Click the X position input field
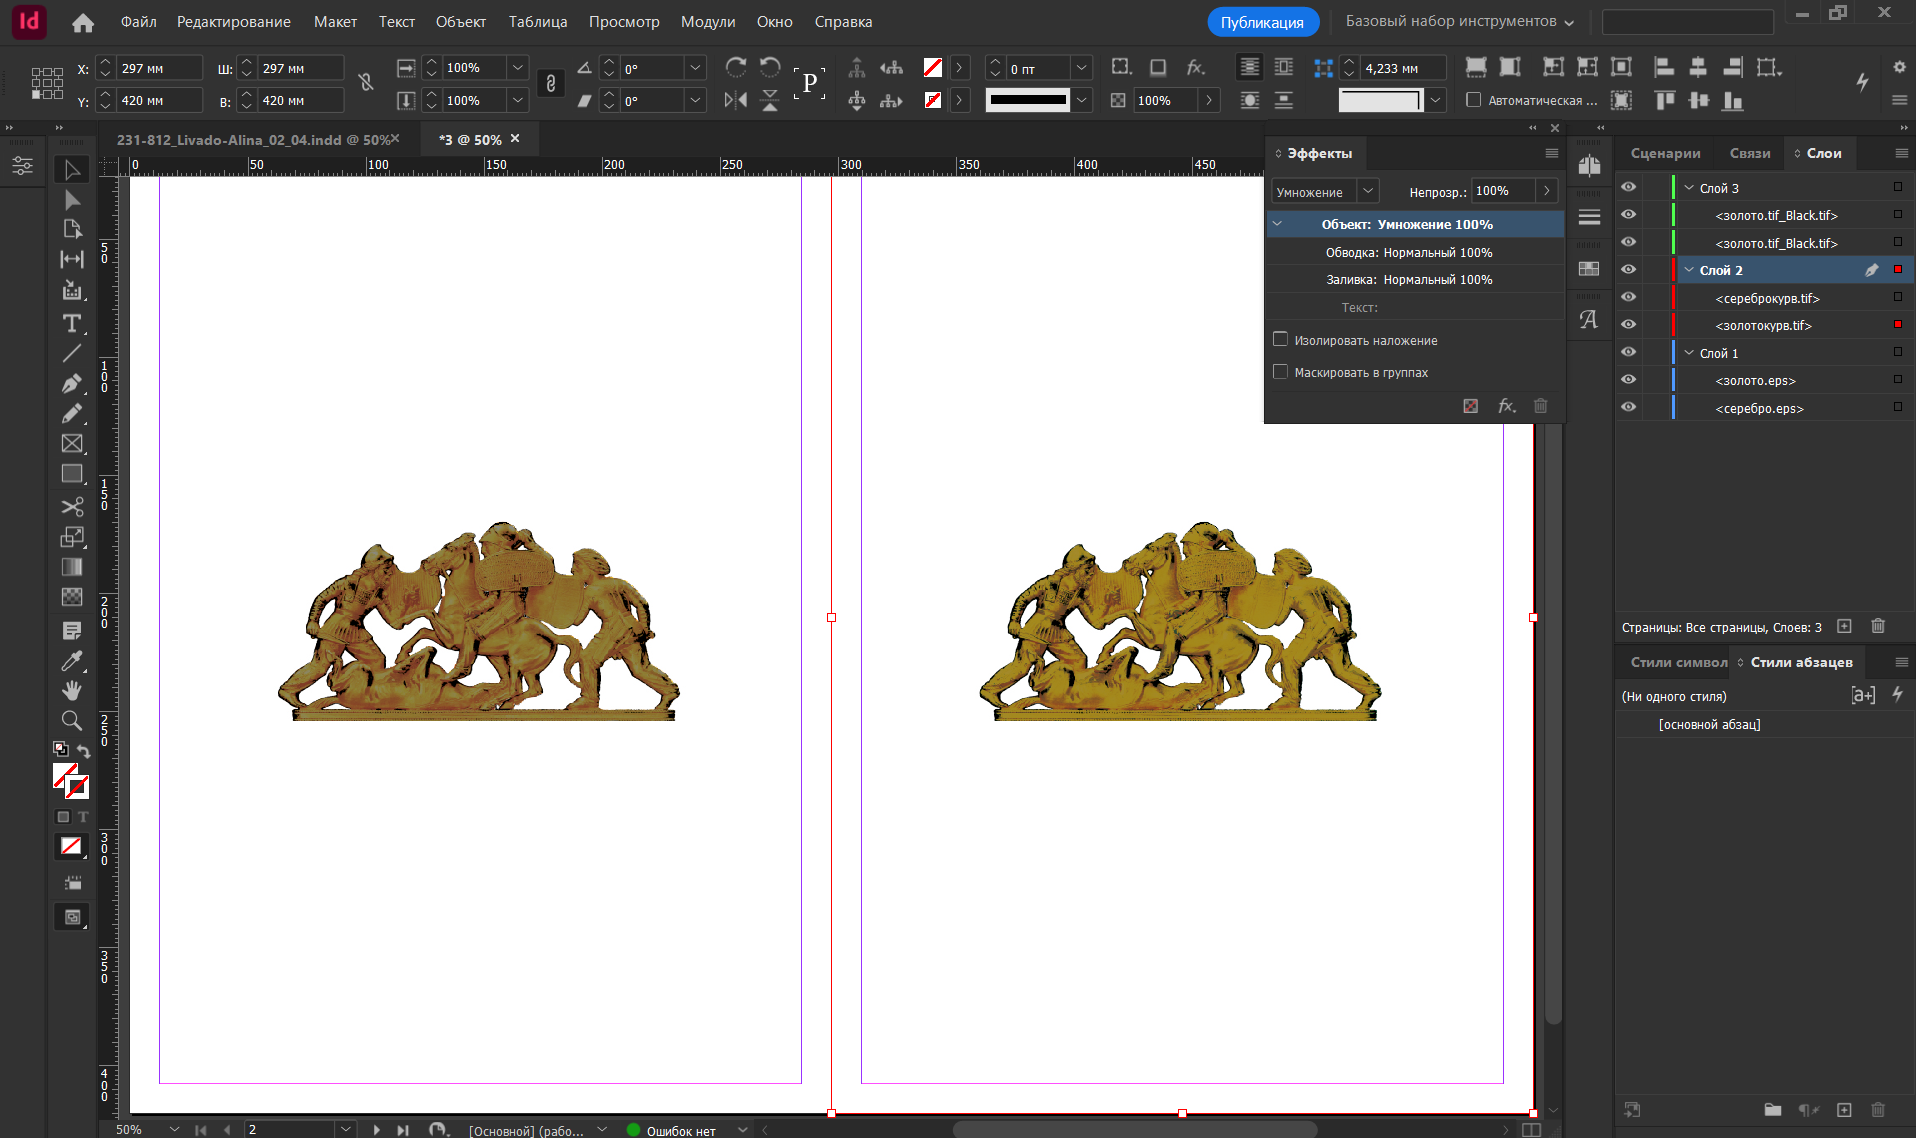This screenshot has height=1138, width=1916. point(160,68)
